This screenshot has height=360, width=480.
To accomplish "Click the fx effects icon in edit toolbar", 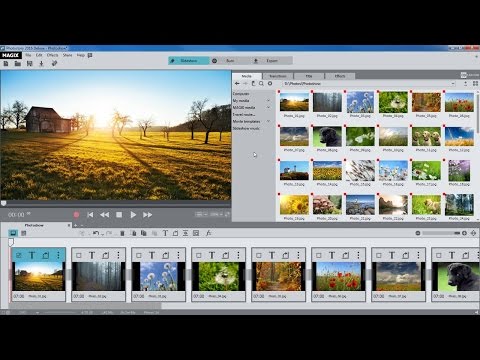I will tap(208, 233).
